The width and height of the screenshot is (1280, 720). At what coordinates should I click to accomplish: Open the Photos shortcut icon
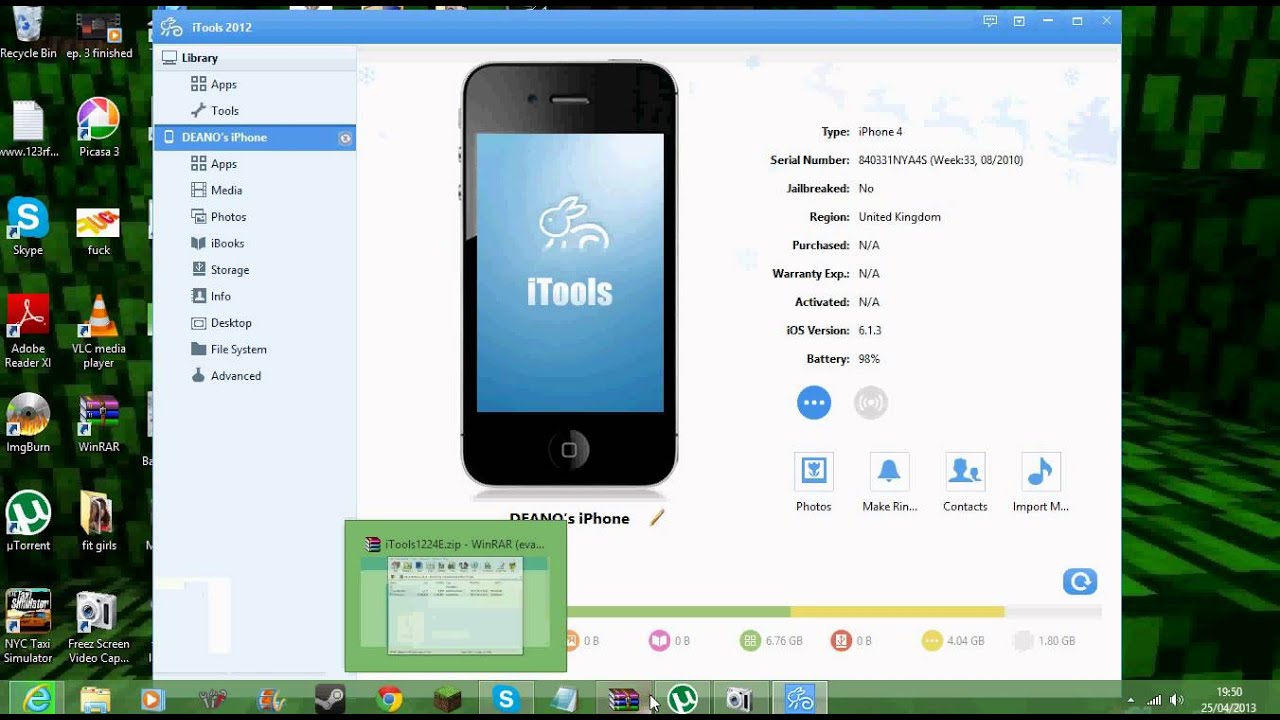pos(814,471)
